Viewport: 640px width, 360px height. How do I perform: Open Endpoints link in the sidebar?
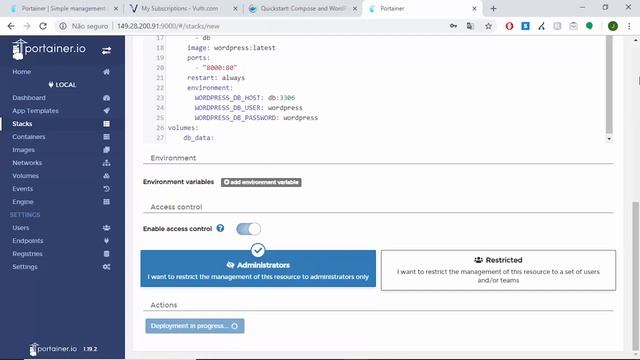pos(27,241)
